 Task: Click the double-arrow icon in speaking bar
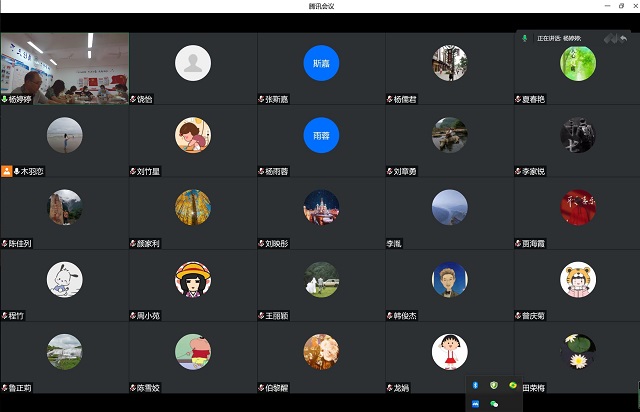coord(609,38)
